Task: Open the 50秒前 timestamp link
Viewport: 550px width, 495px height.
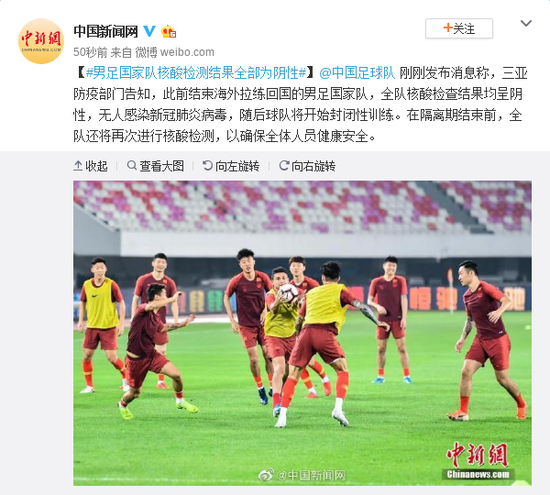Action: coord(90,52)
